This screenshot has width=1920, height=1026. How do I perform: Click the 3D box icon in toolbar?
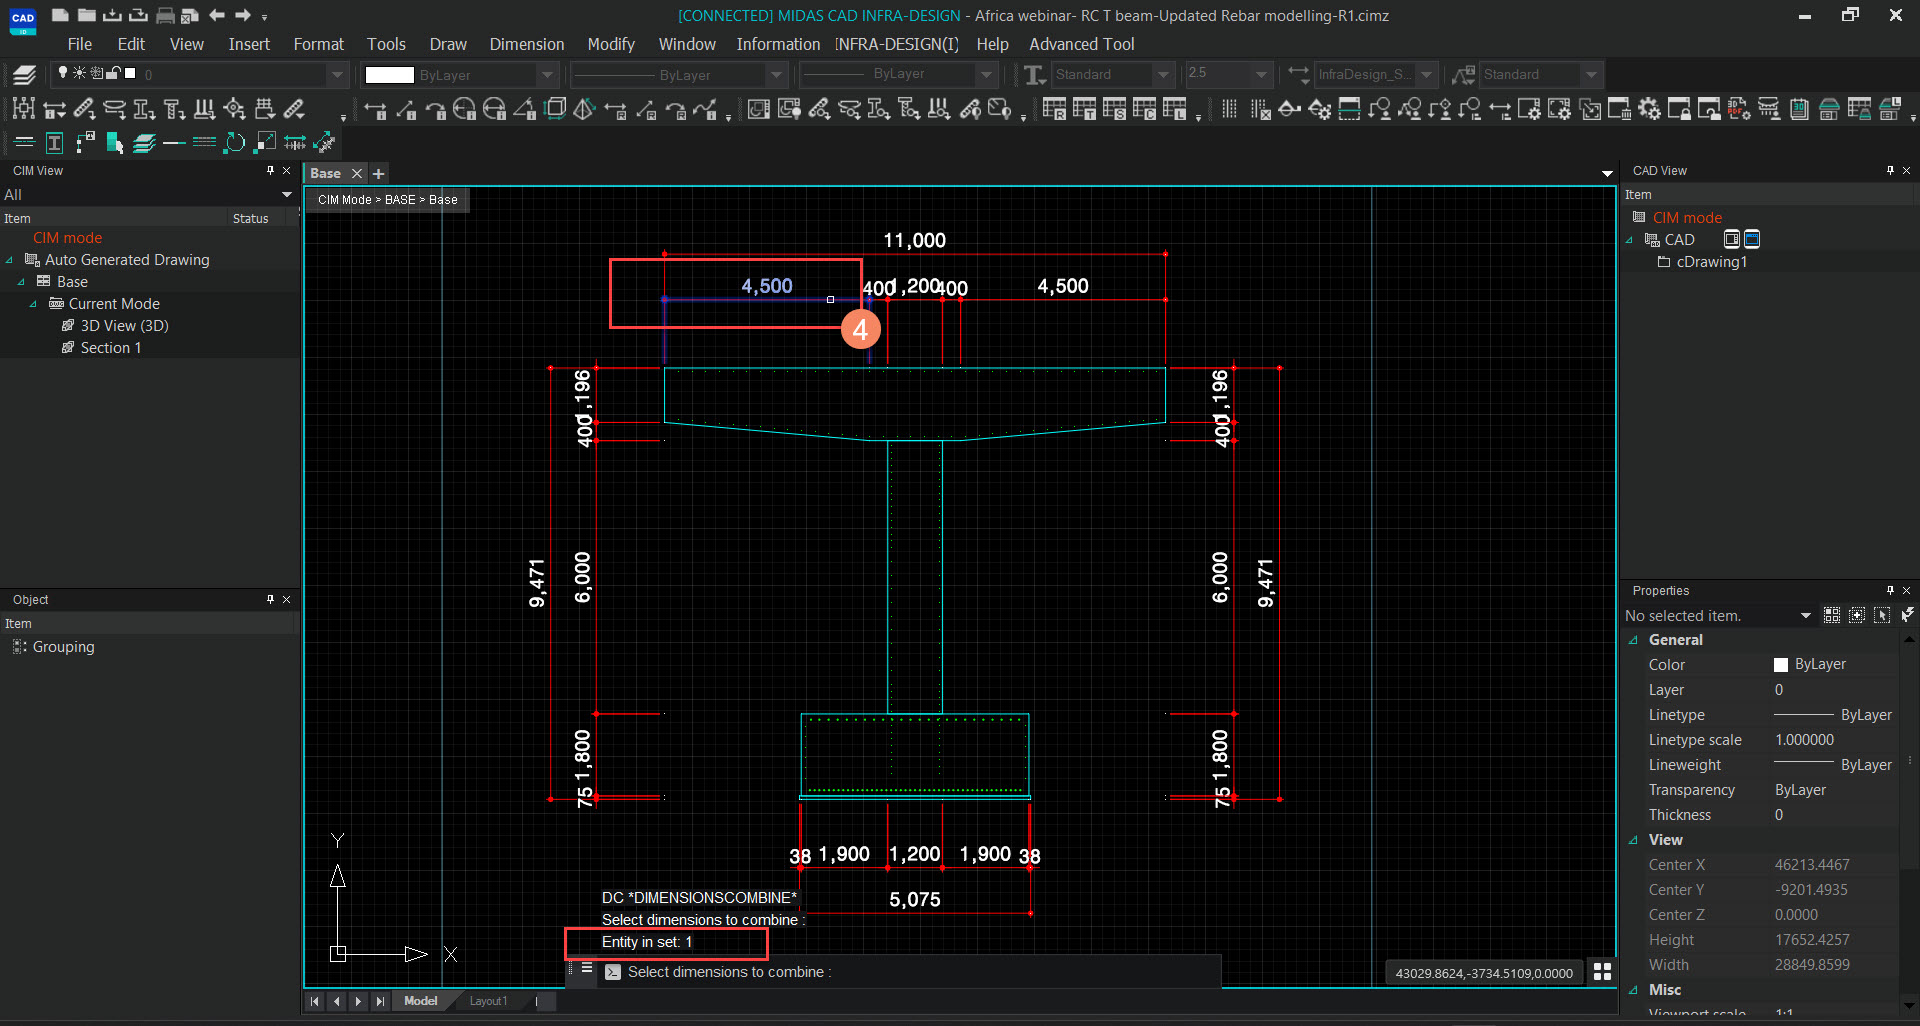pyautogui.click(x=555, y=109)
